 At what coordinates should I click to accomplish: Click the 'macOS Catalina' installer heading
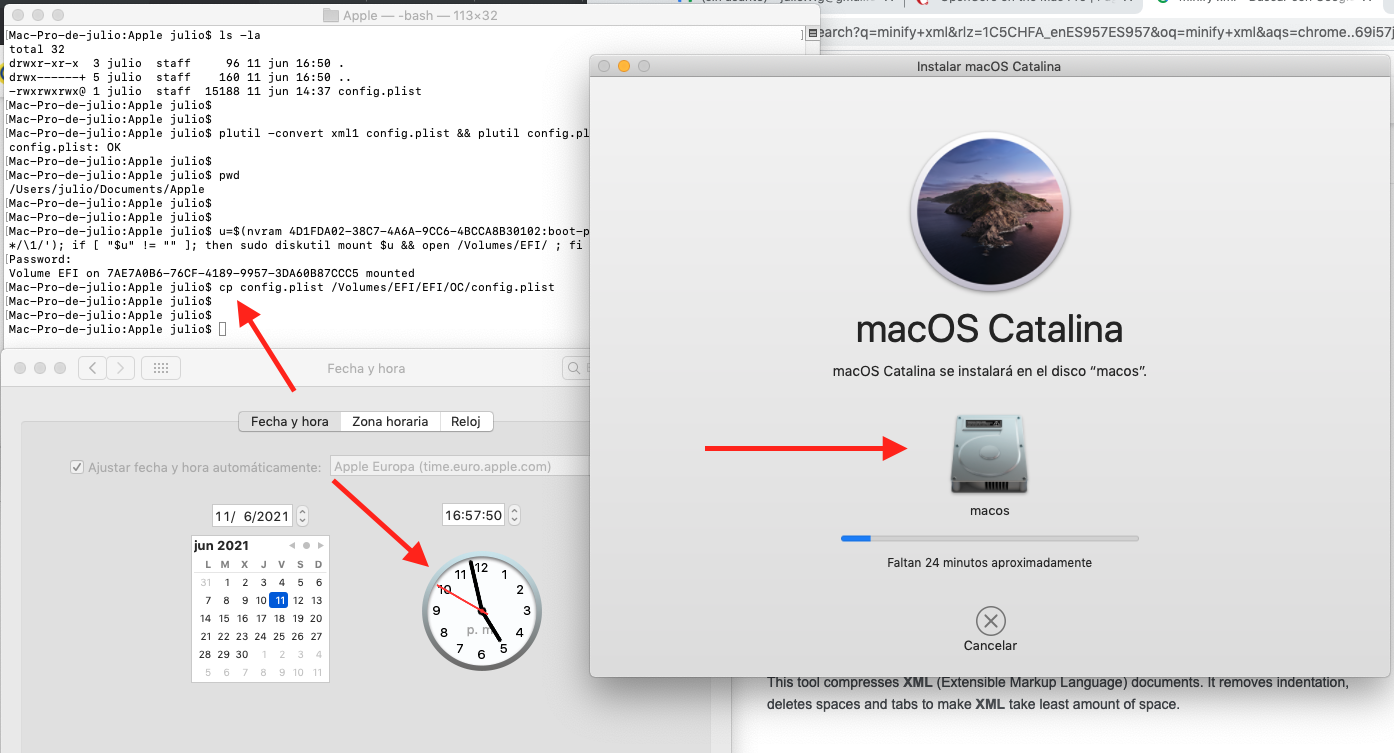990,329
